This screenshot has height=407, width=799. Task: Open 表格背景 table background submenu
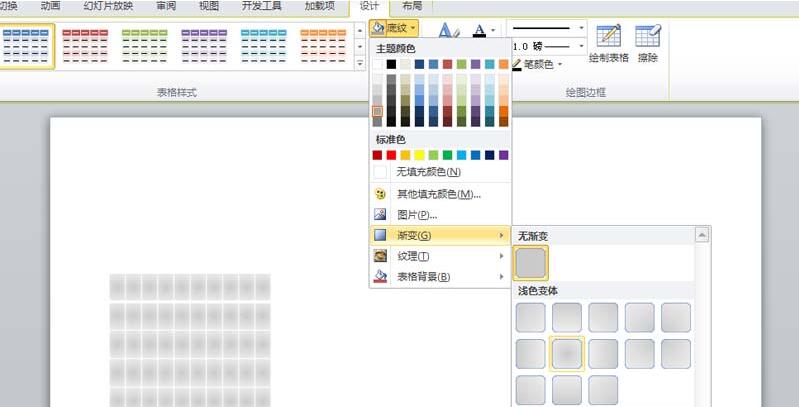440,277
